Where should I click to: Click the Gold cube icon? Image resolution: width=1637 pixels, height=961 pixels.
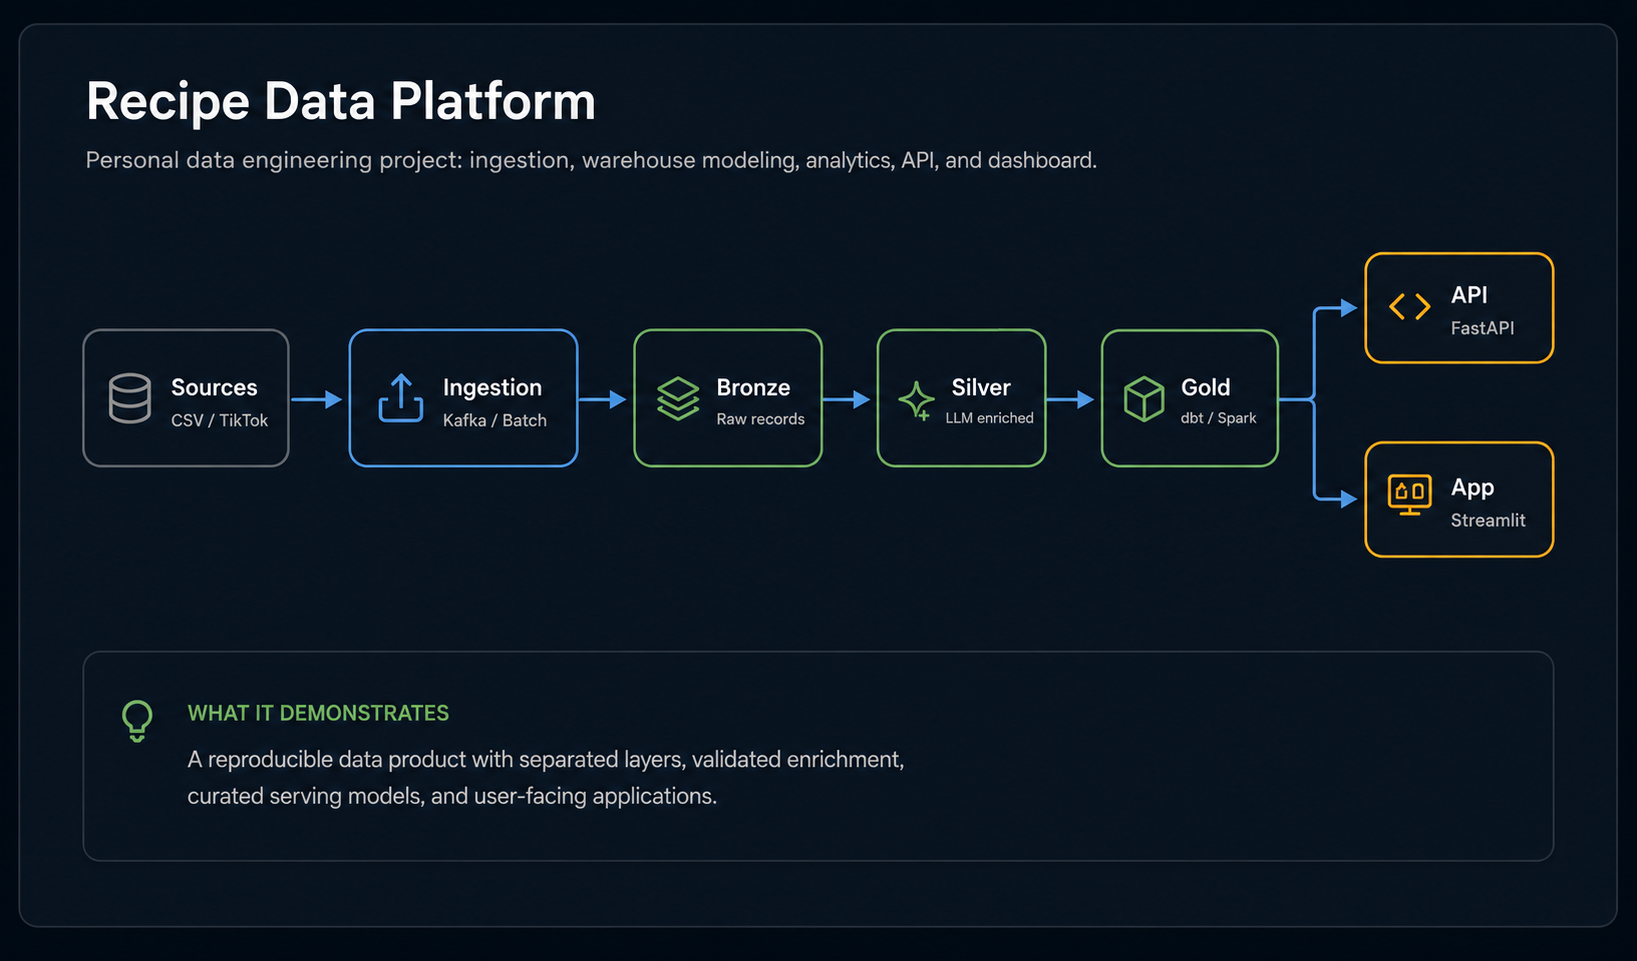point(1144,399)
